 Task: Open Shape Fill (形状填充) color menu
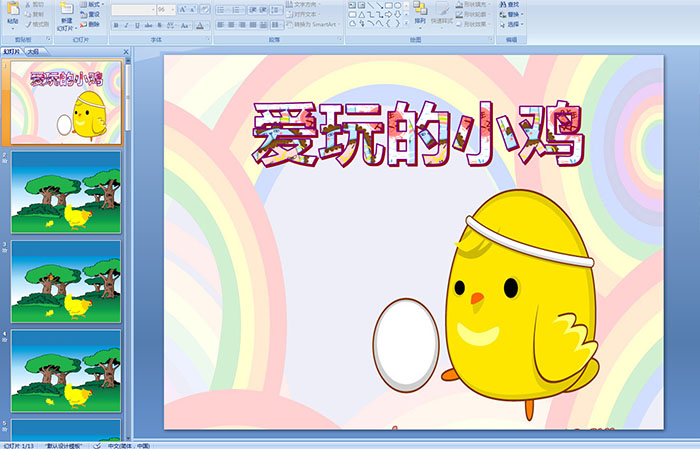(x=473, y=4)
